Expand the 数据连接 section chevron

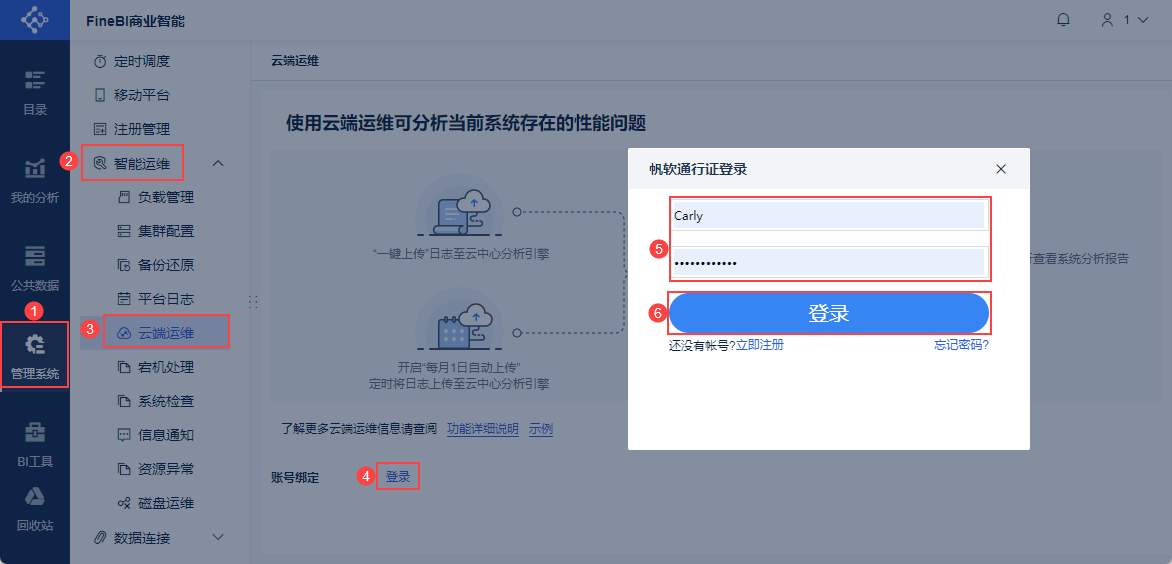click(218, 537)
